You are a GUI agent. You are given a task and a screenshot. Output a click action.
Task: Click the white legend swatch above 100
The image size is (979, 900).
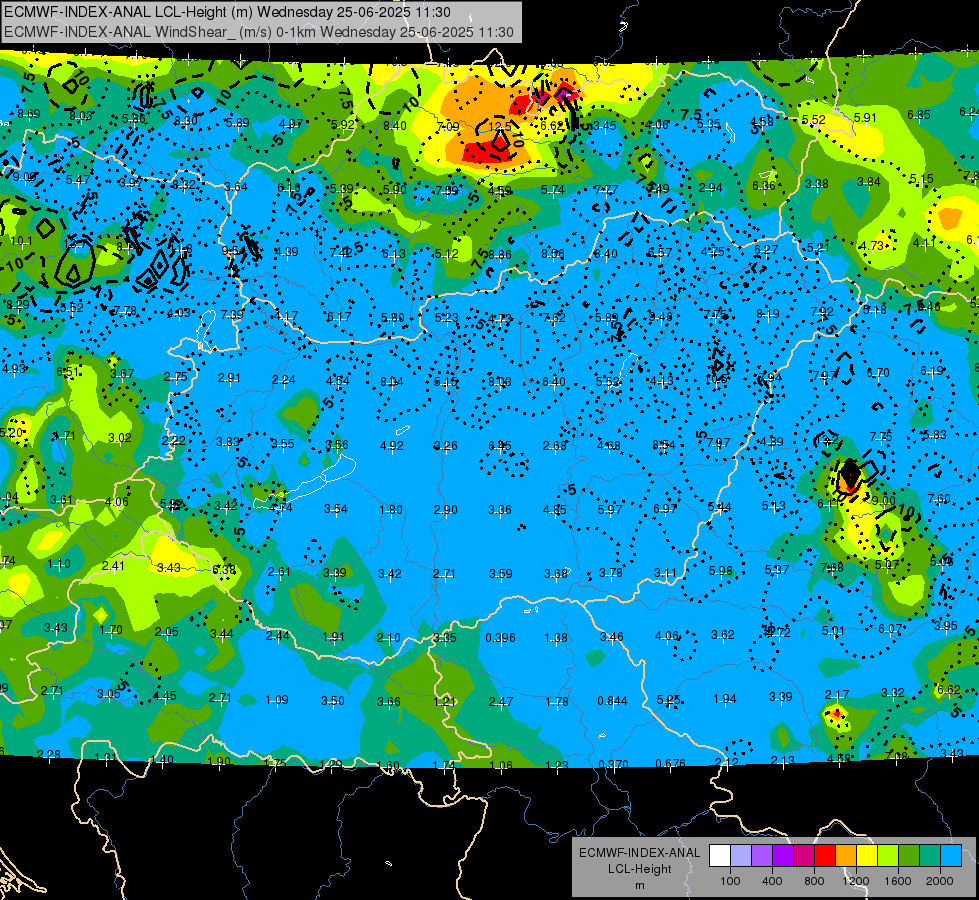pos(720,856)
